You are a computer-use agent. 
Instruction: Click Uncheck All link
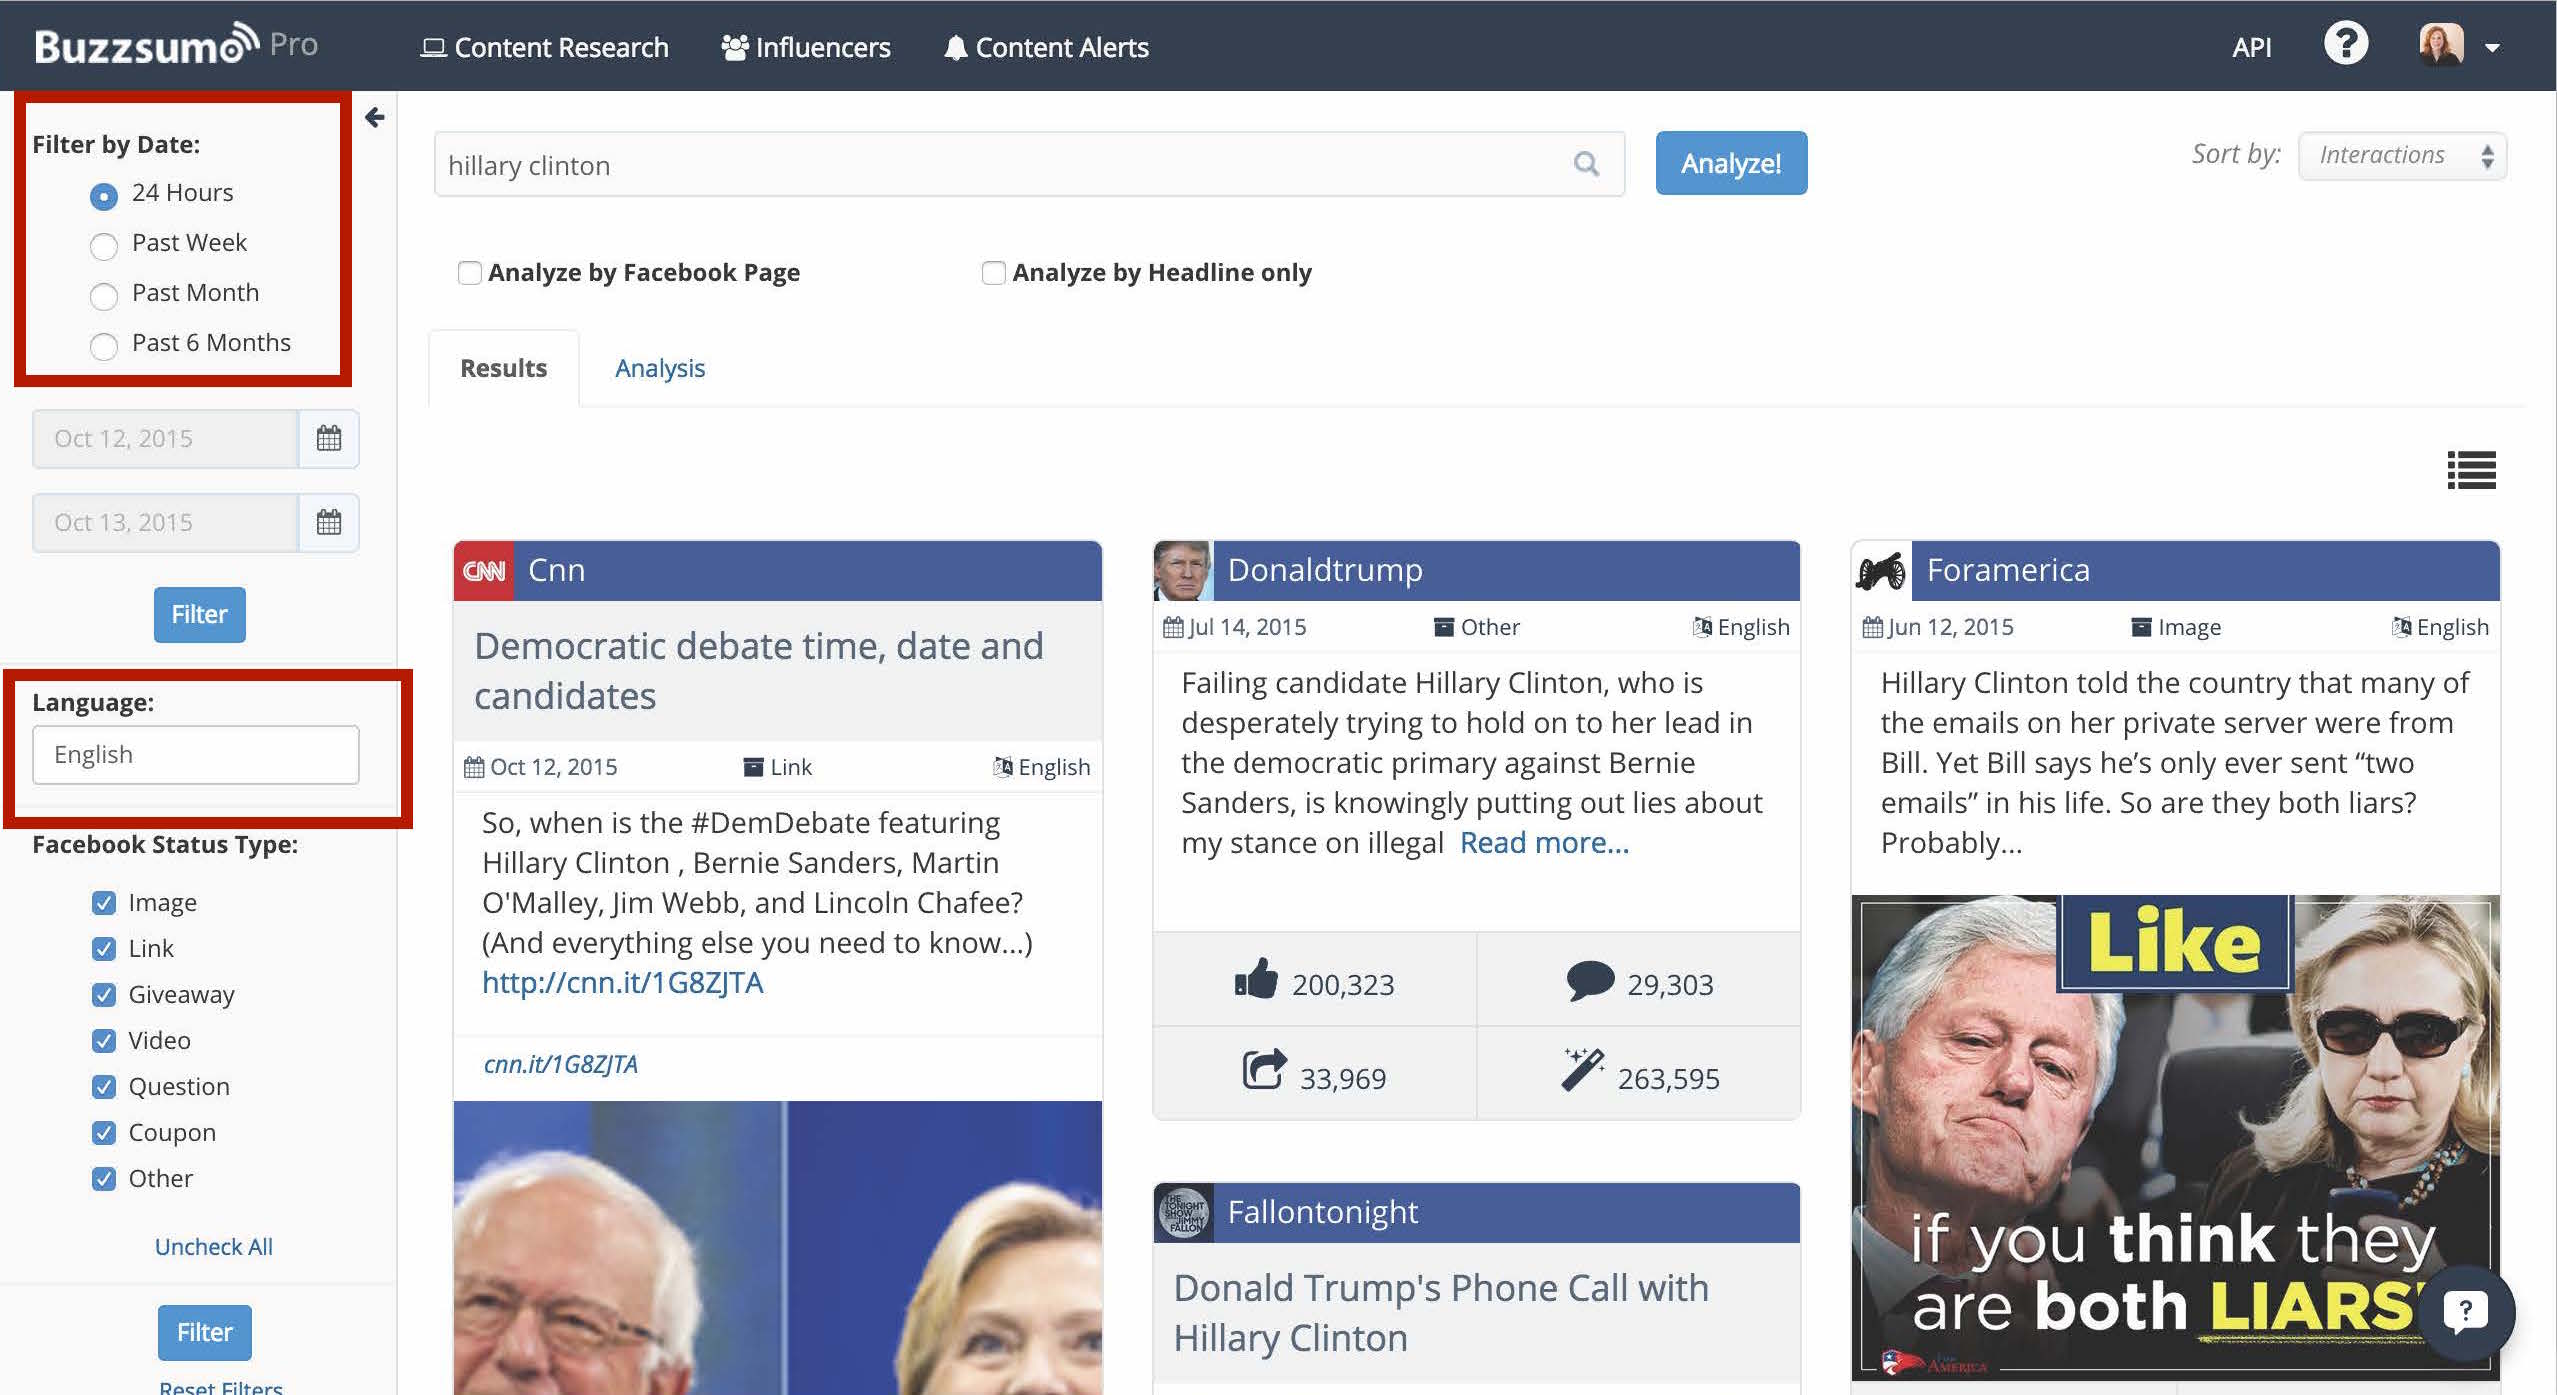tap(214, 1247)
